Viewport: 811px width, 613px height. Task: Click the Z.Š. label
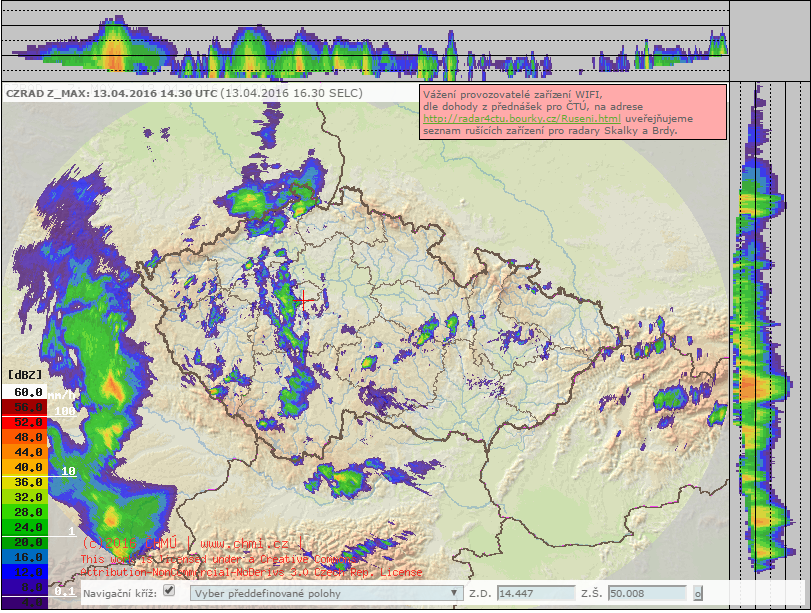click(x=592, y=593)
